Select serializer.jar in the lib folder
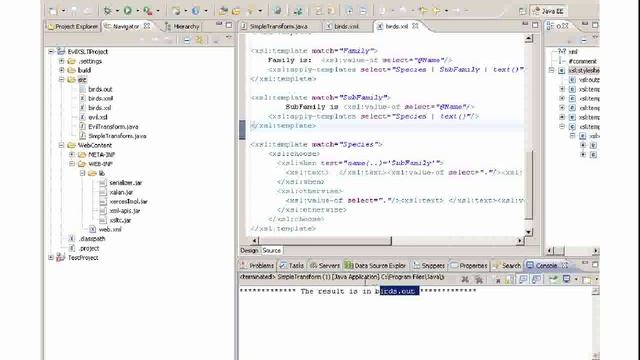640x360 pixels. [126, 182]
